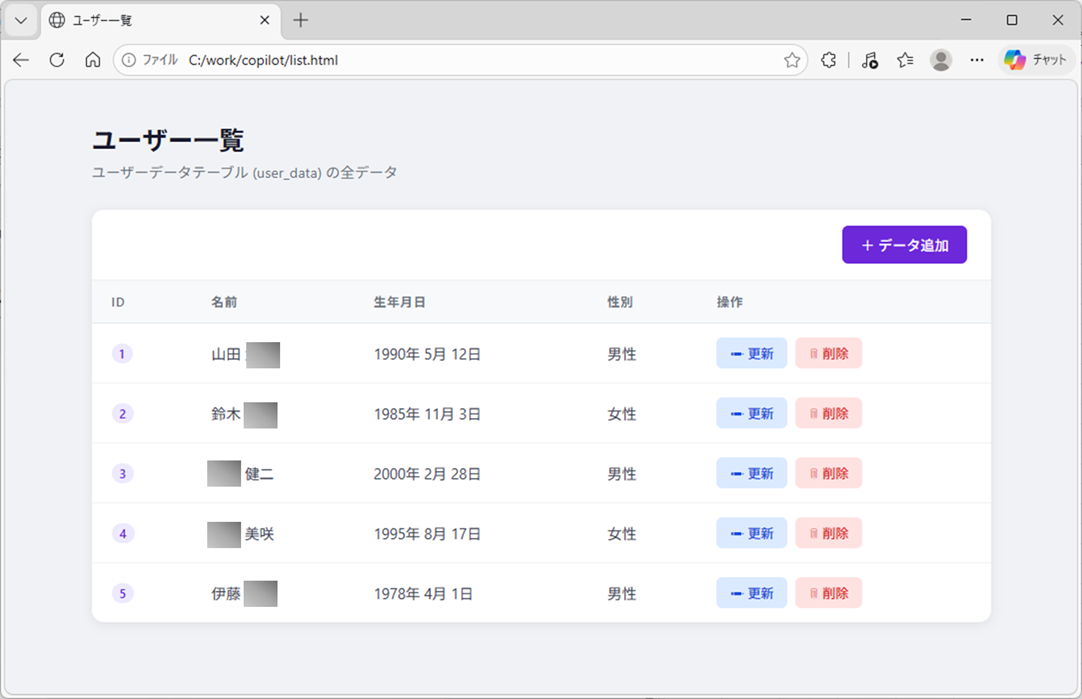Add page to favorites star icon
Viewport: 1082px width, 699px height.
tap(792, 60)
